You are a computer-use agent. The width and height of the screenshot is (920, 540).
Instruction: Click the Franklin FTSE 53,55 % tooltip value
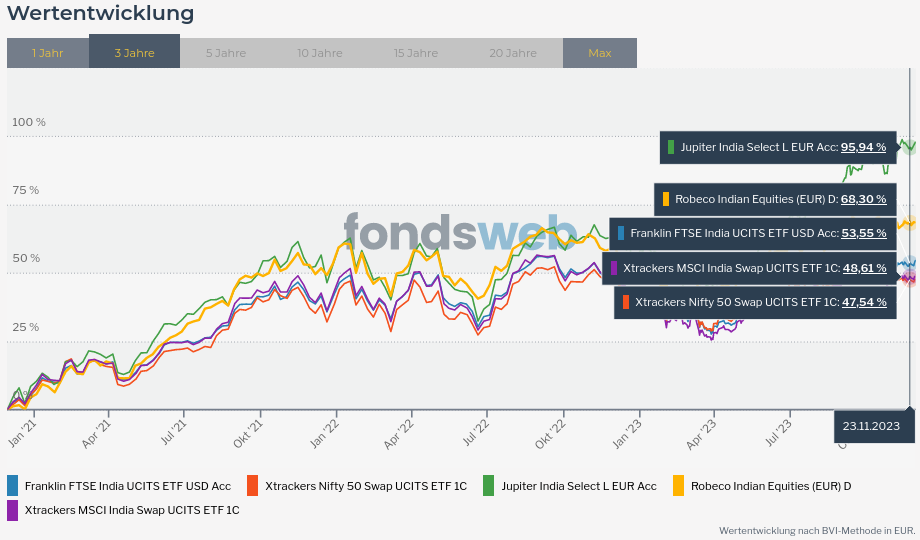(x=863, y=233)
